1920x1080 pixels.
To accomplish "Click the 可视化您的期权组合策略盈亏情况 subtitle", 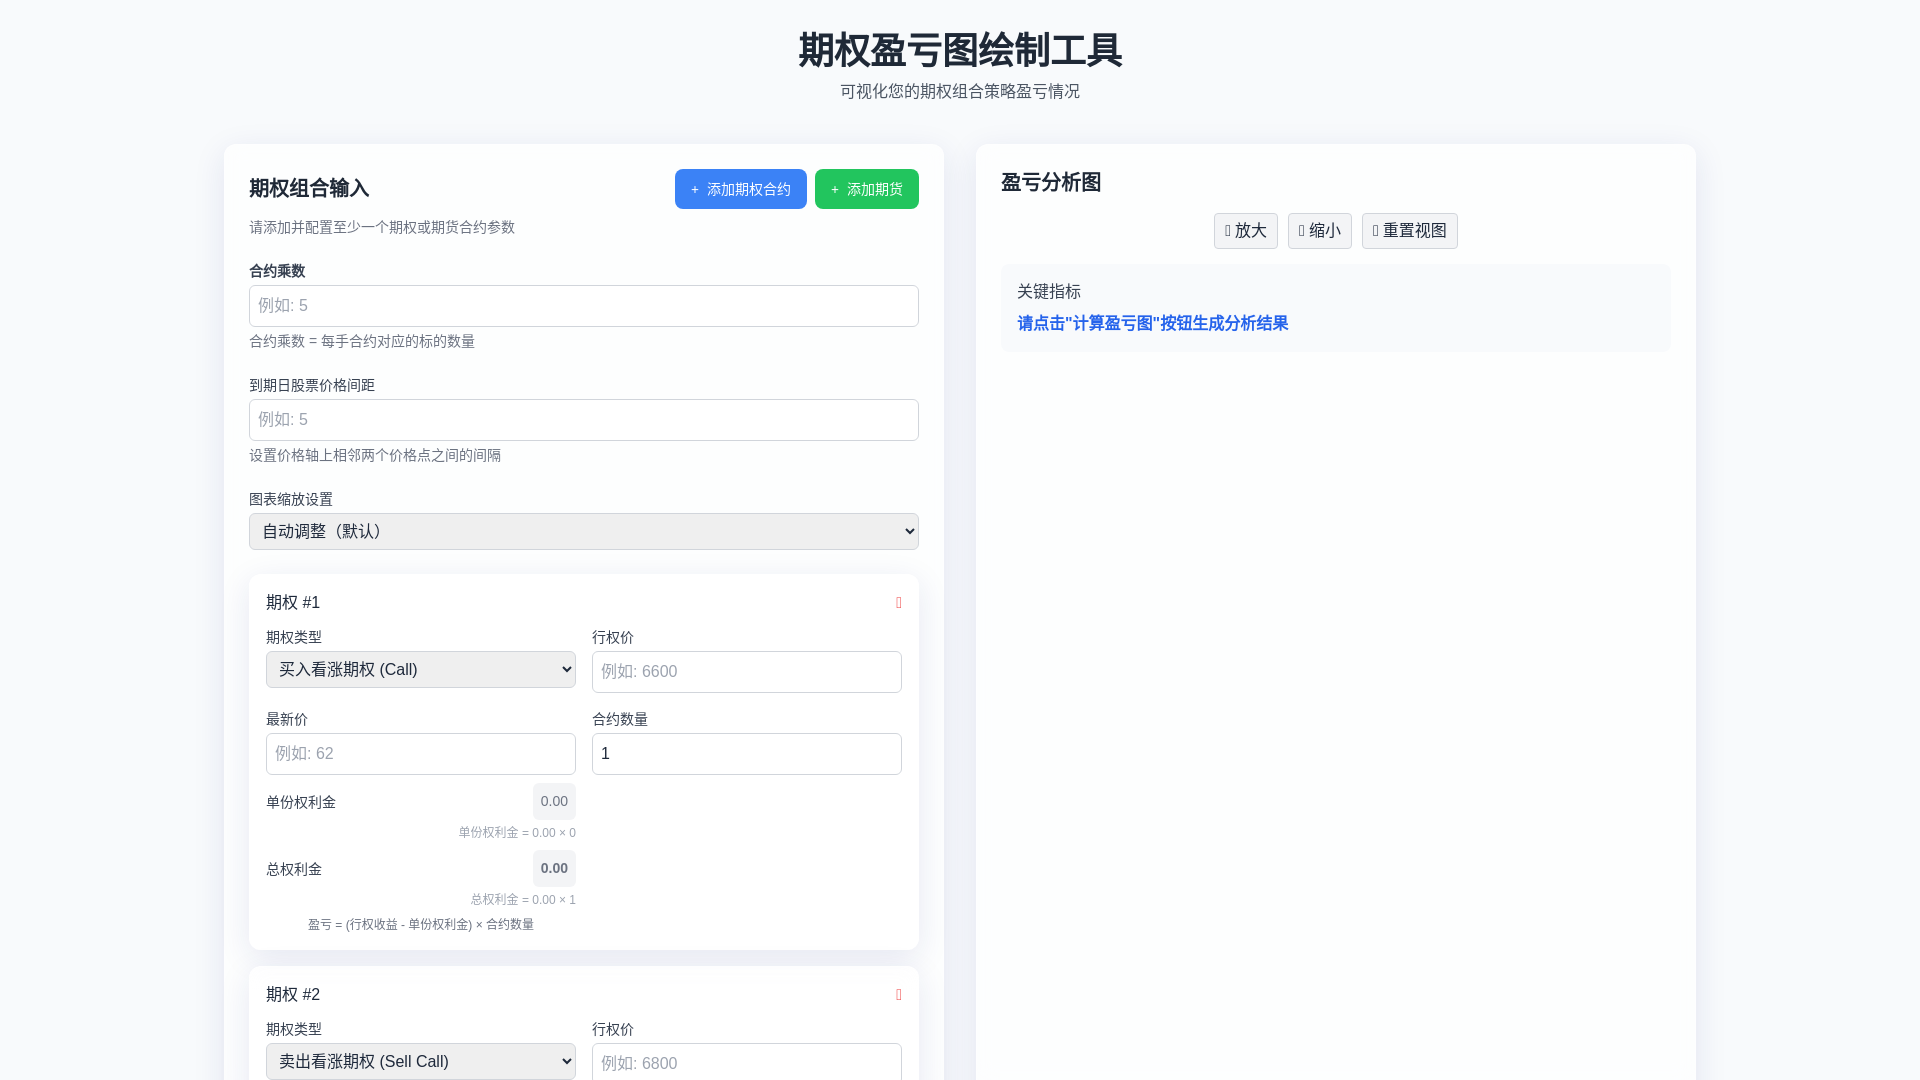I will [960, 92].
